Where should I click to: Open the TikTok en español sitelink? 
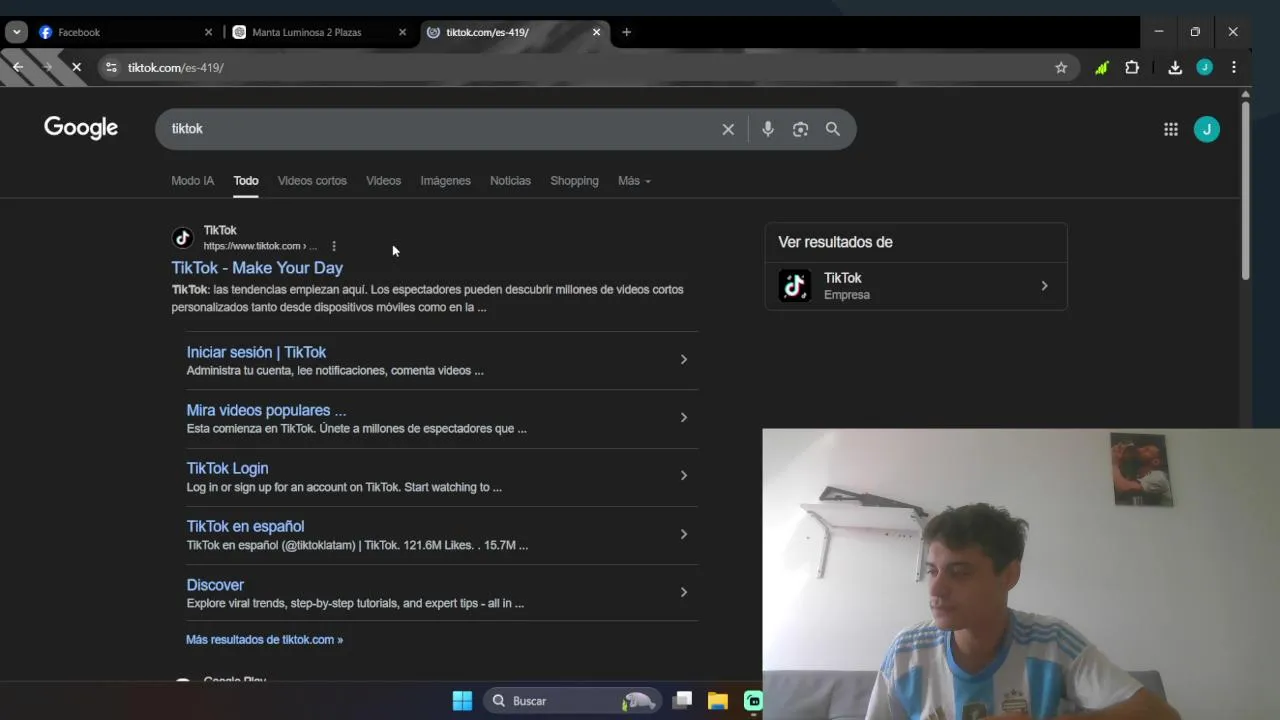tap(245, 526)
